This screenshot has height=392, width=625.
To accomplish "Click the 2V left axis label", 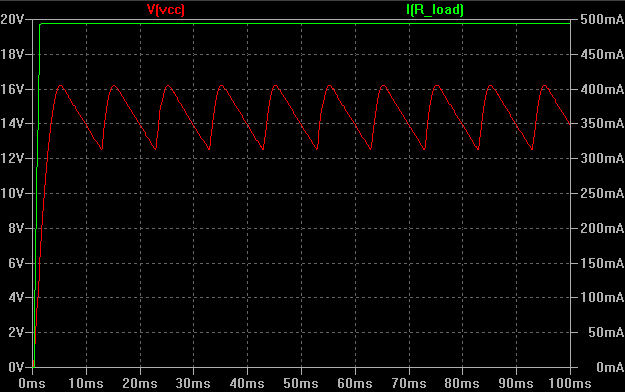I will [16, 332].
